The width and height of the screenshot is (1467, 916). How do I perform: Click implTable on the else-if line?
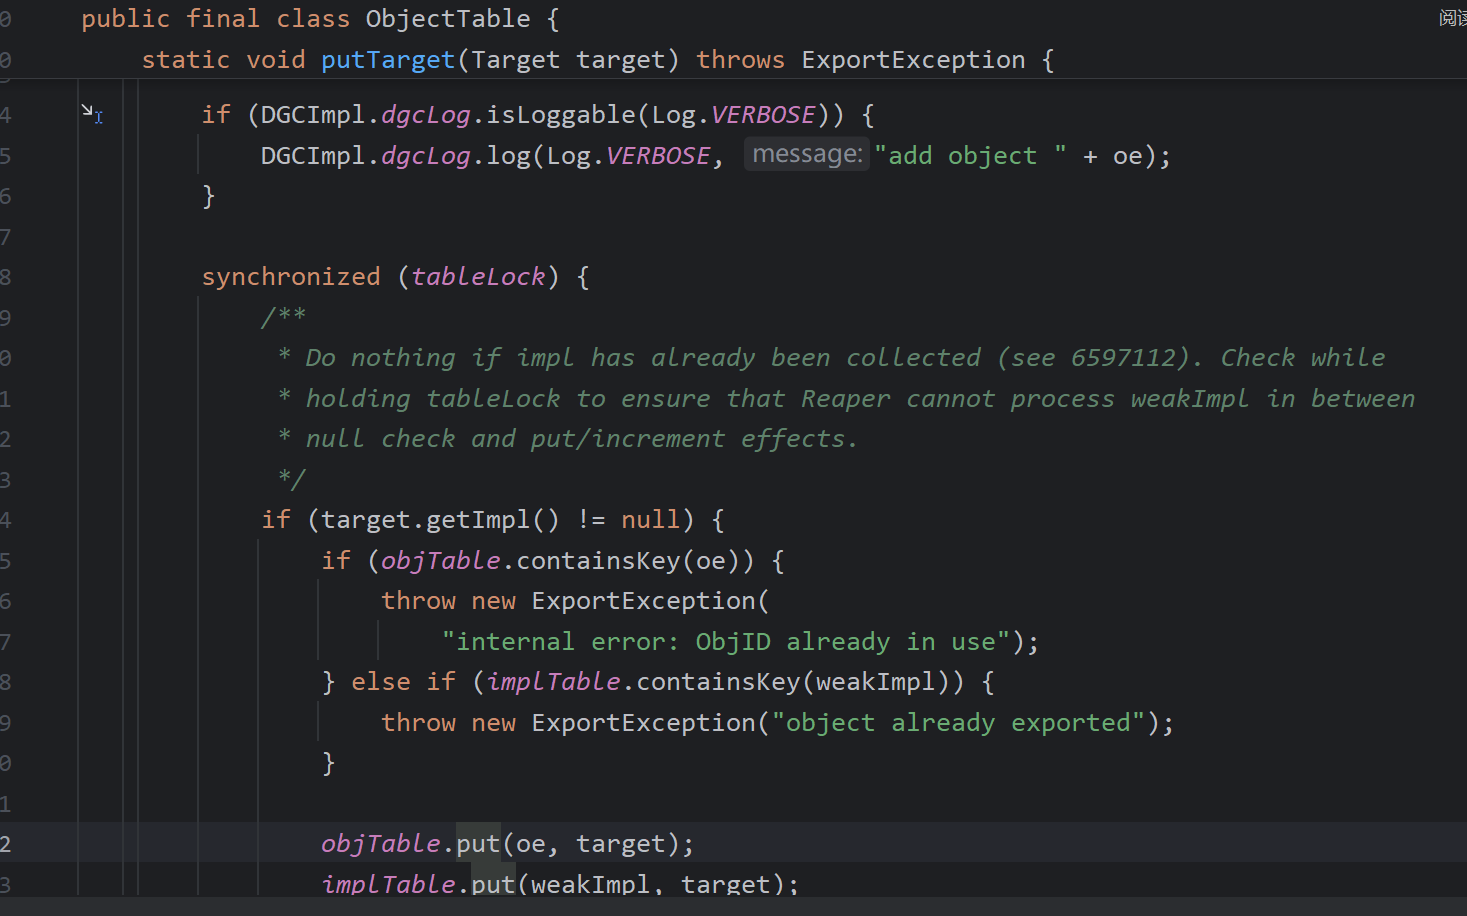tap(553, 682)
